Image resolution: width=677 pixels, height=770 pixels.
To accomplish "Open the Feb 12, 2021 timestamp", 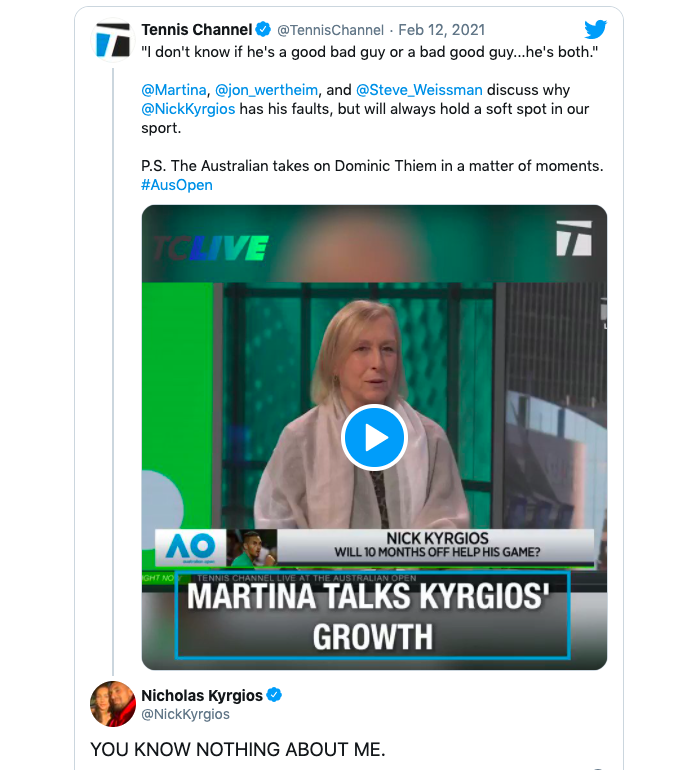I will [x=445, y=30].
